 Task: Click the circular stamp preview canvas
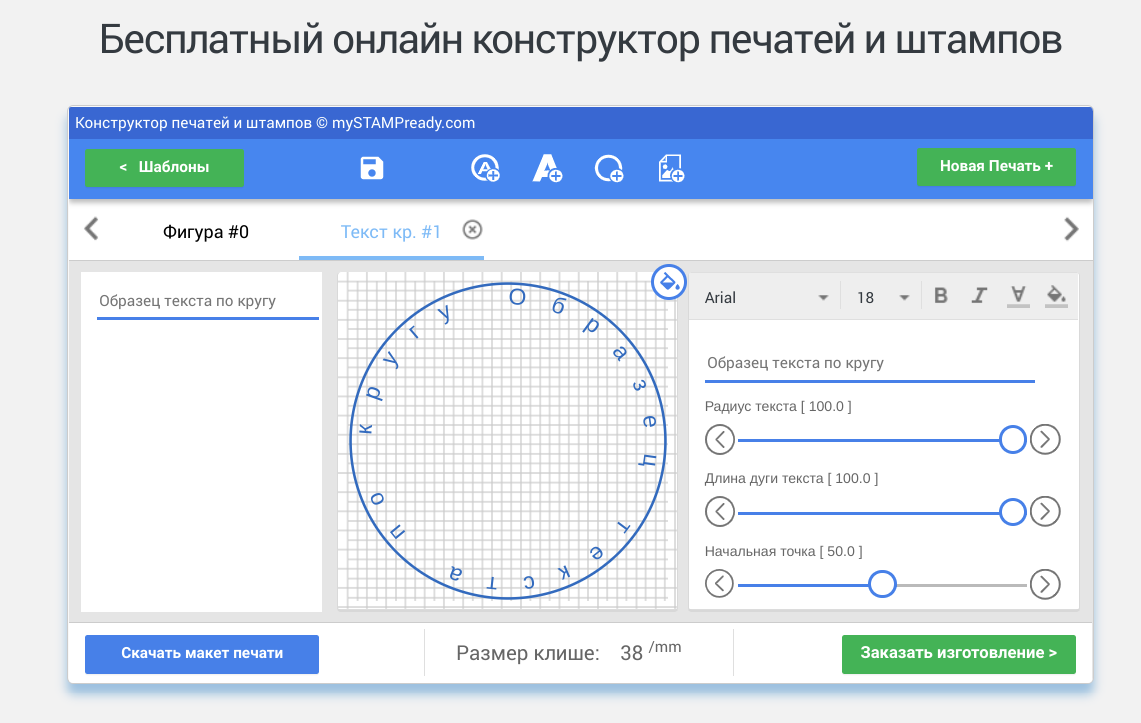tap(507, 441)
